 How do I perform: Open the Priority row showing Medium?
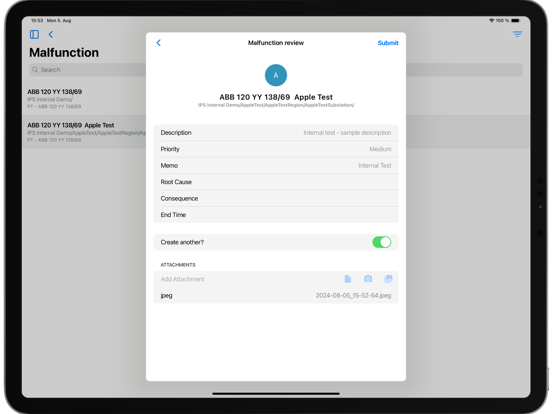[276, 149]
